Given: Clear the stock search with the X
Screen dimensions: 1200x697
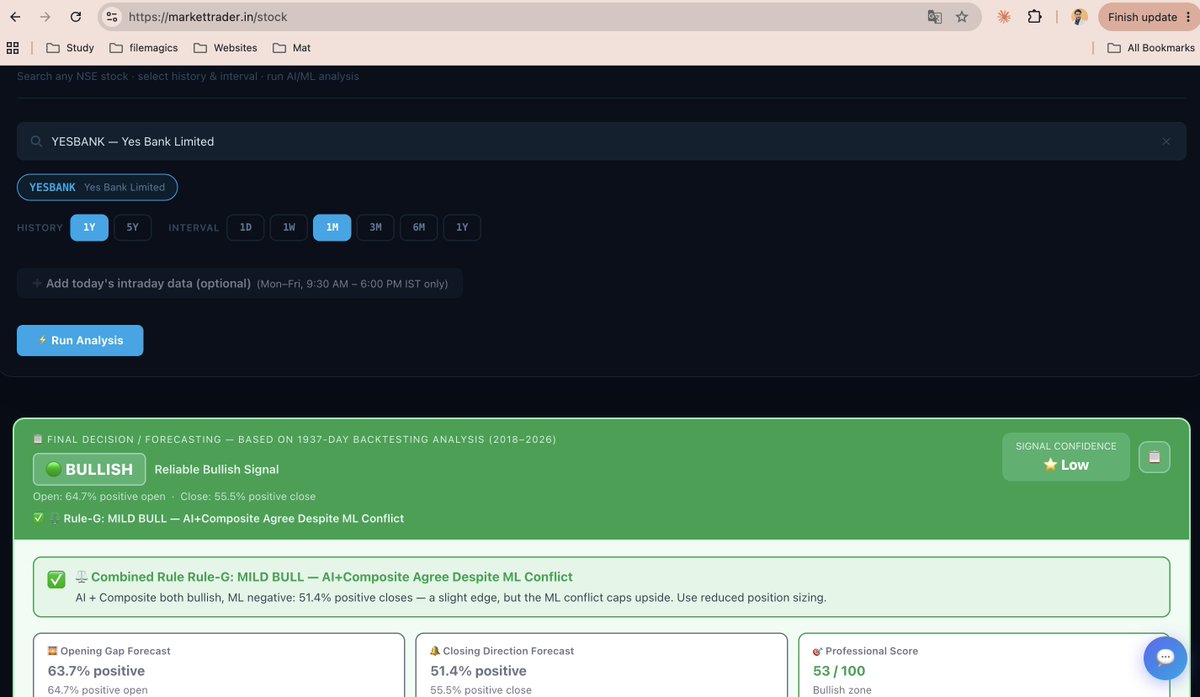Looking at the screenshot, I should (1166, 142).
